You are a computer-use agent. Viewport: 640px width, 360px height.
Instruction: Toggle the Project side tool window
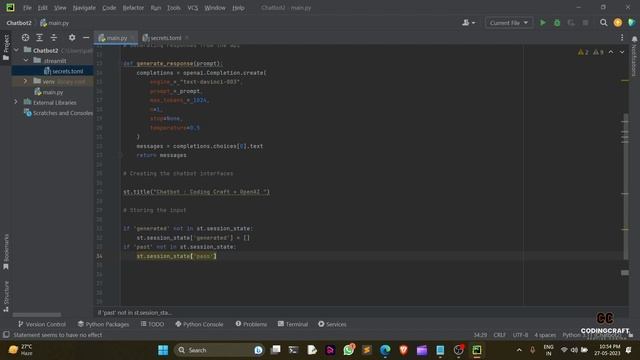(x=6, y=47)
